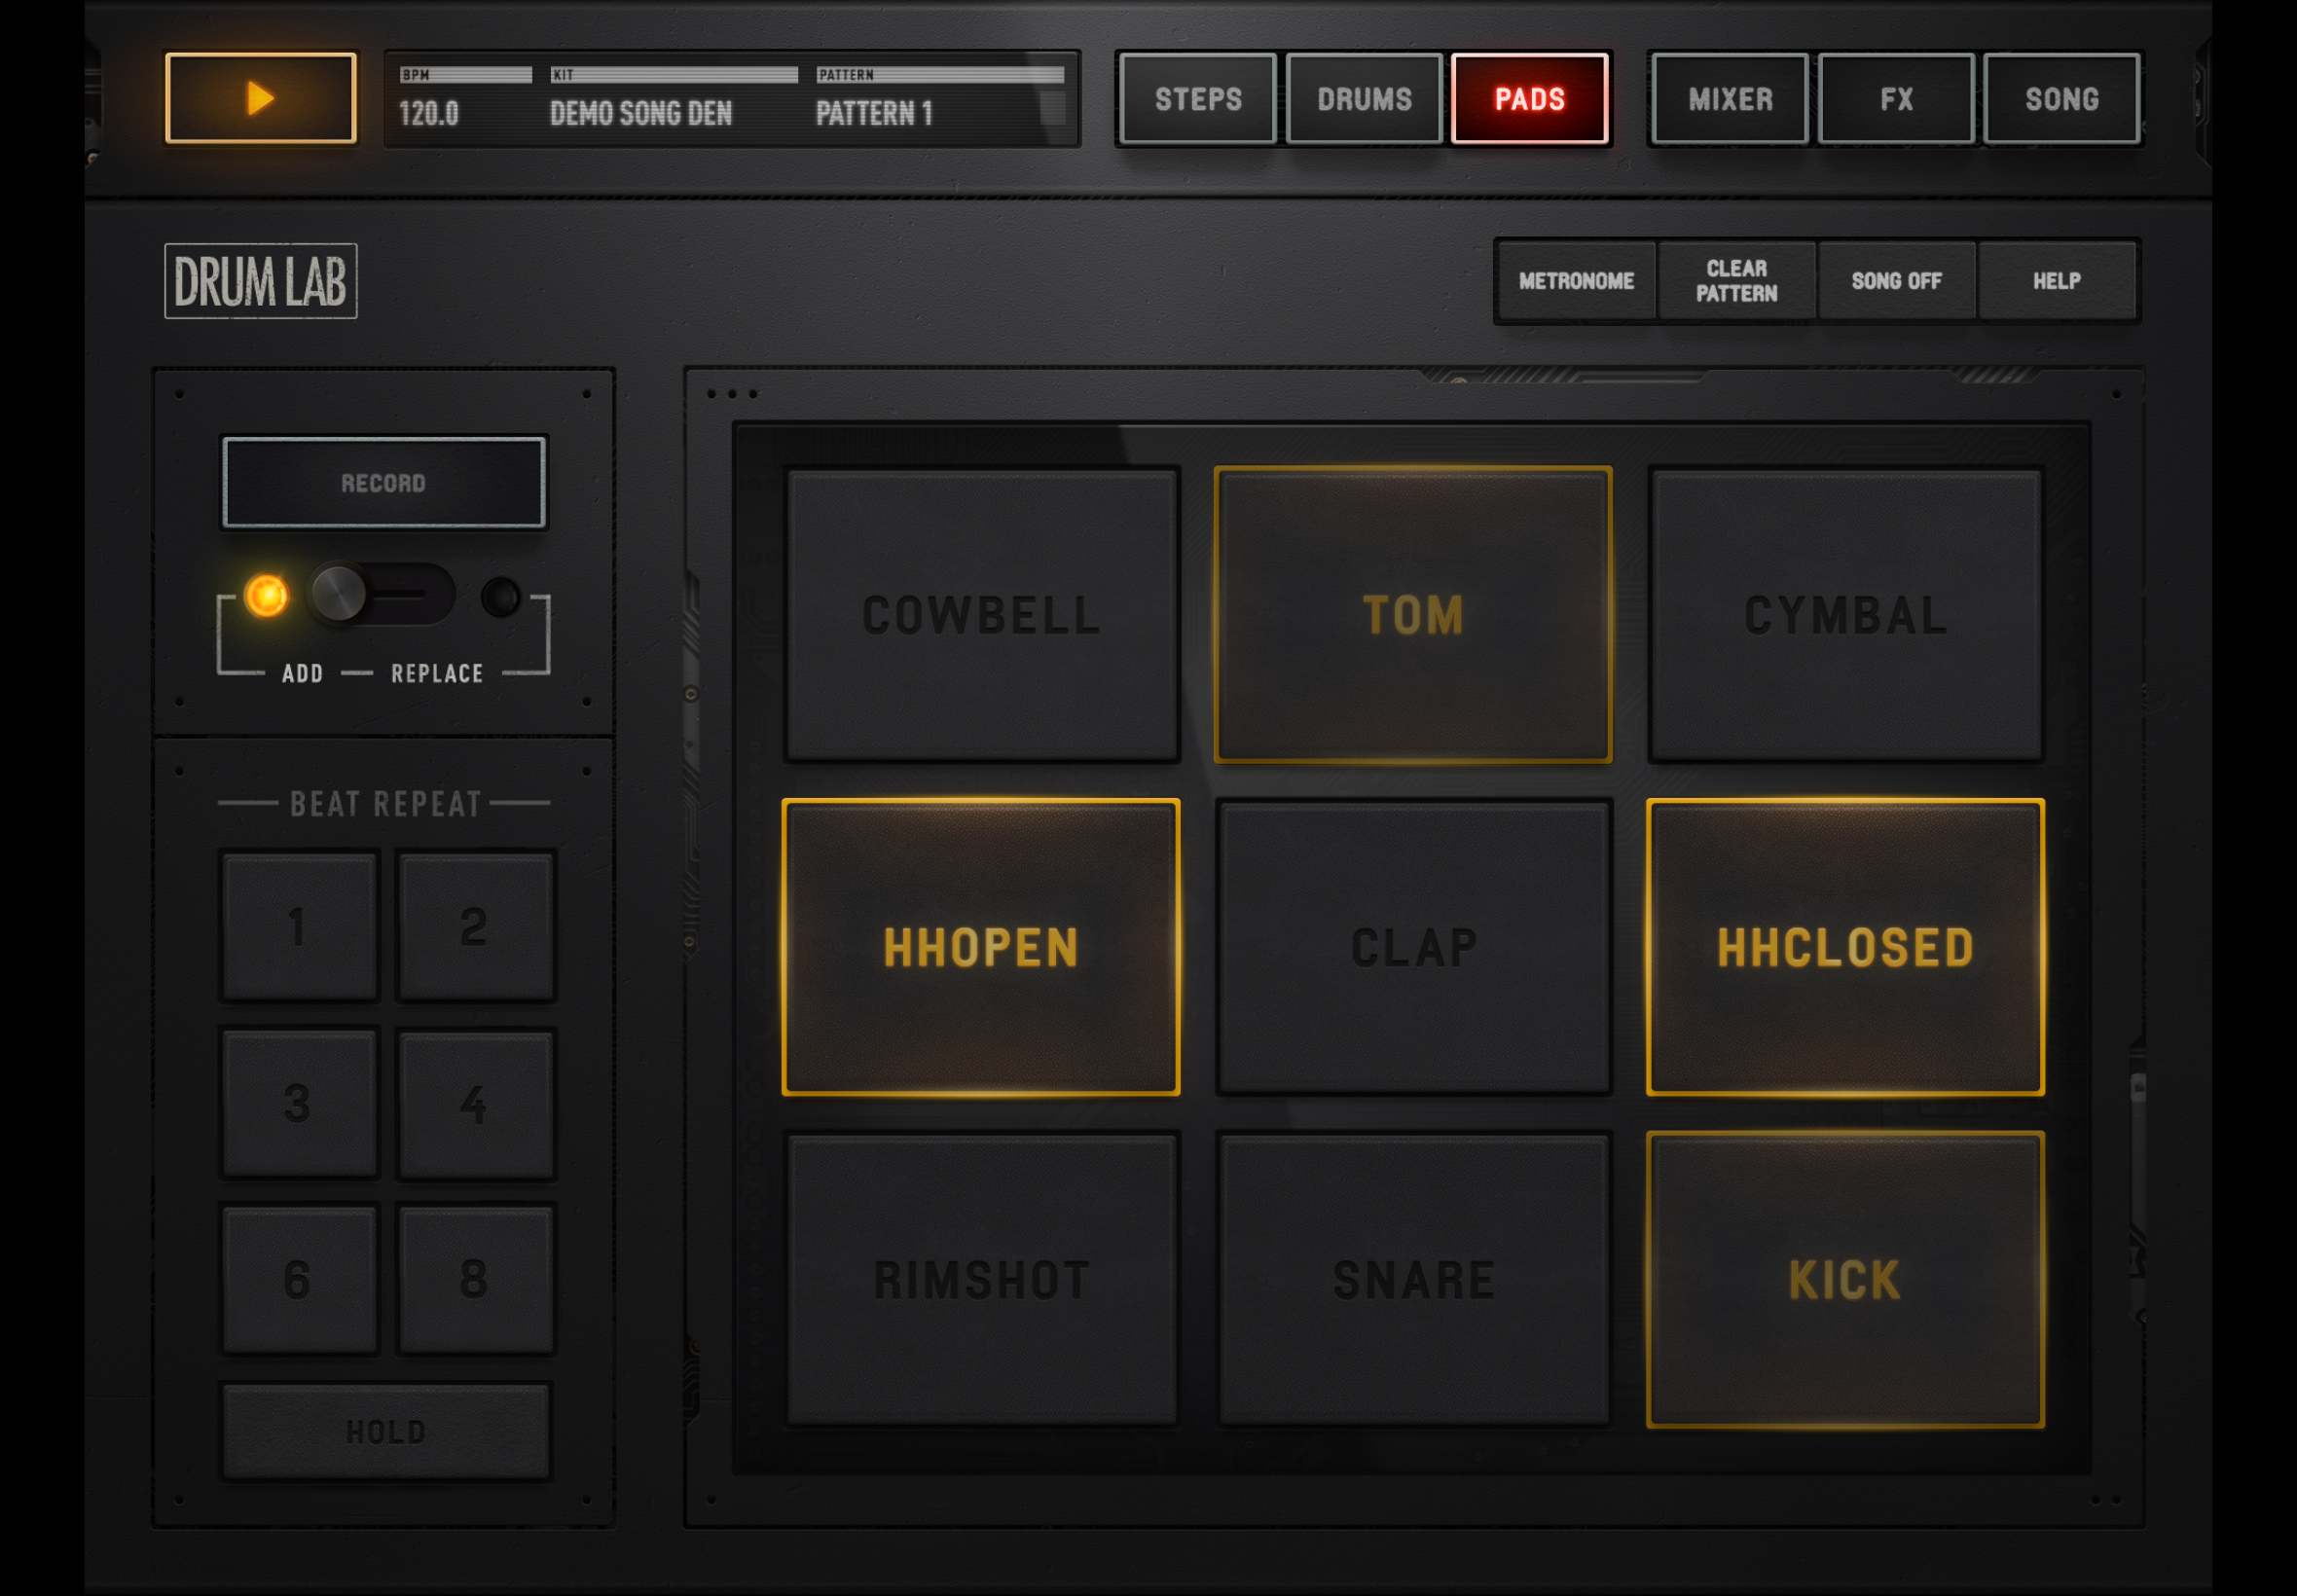
Task: Tap the Tom pad
Action: (x=1413, y=614)
